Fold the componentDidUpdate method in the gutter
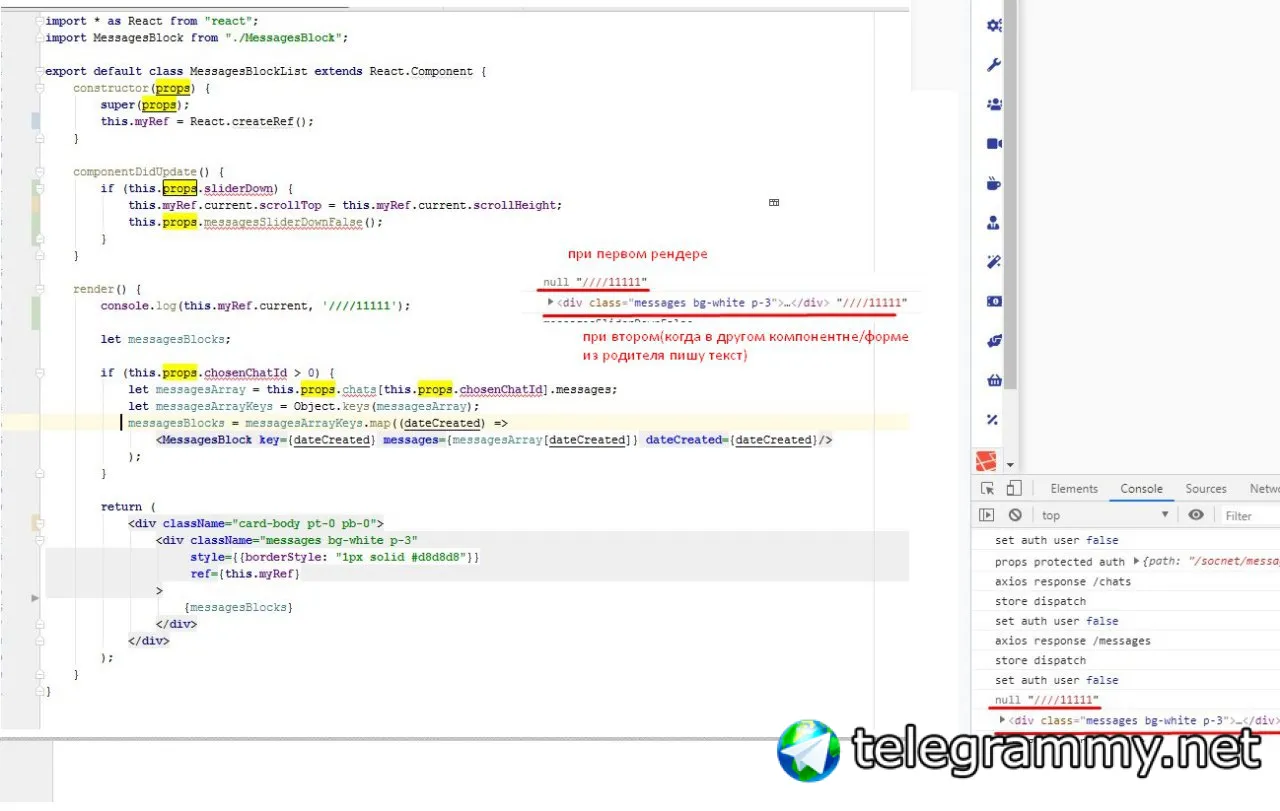The height and width of the screenshot is (811, 1280). point(39,172)
